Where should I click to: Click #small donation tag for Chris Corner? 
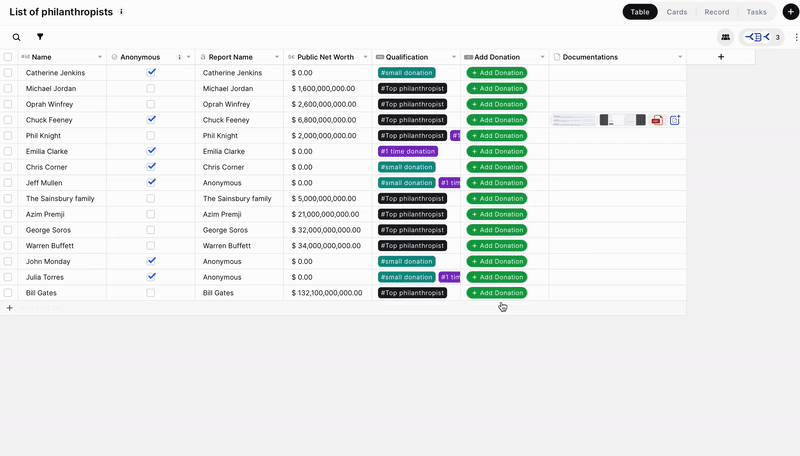[407, 167]
